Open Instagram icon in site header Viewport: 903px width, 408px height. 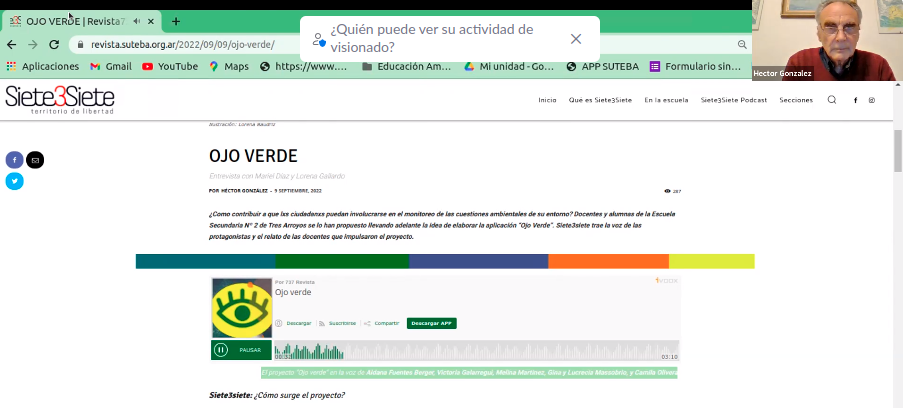point(872,100)
